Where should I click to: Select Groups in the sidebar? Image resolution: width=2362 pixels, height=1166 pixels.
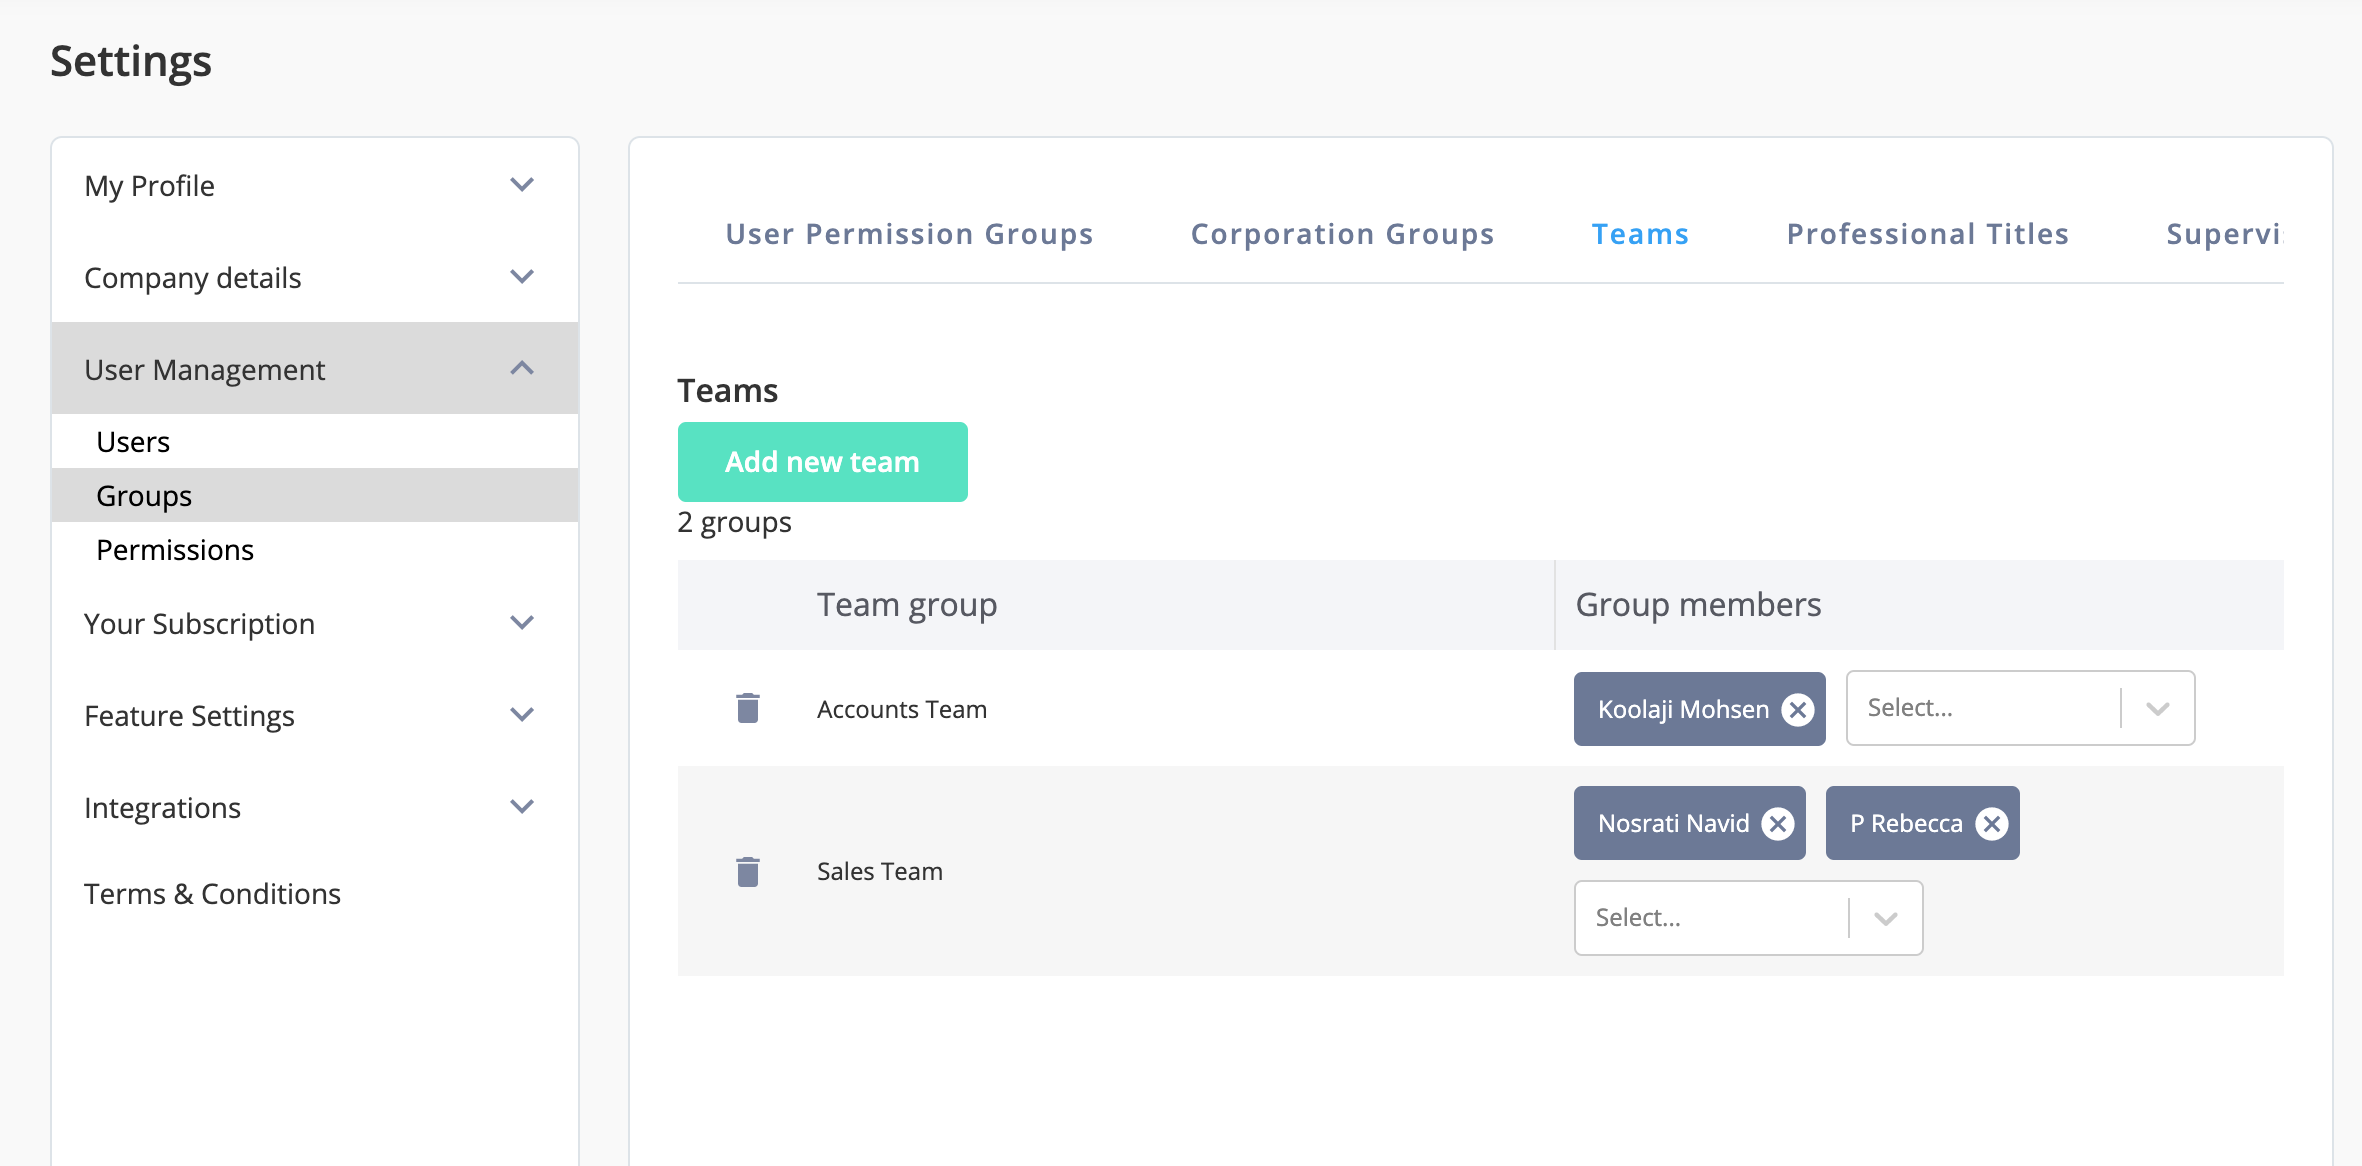point(314,495)
